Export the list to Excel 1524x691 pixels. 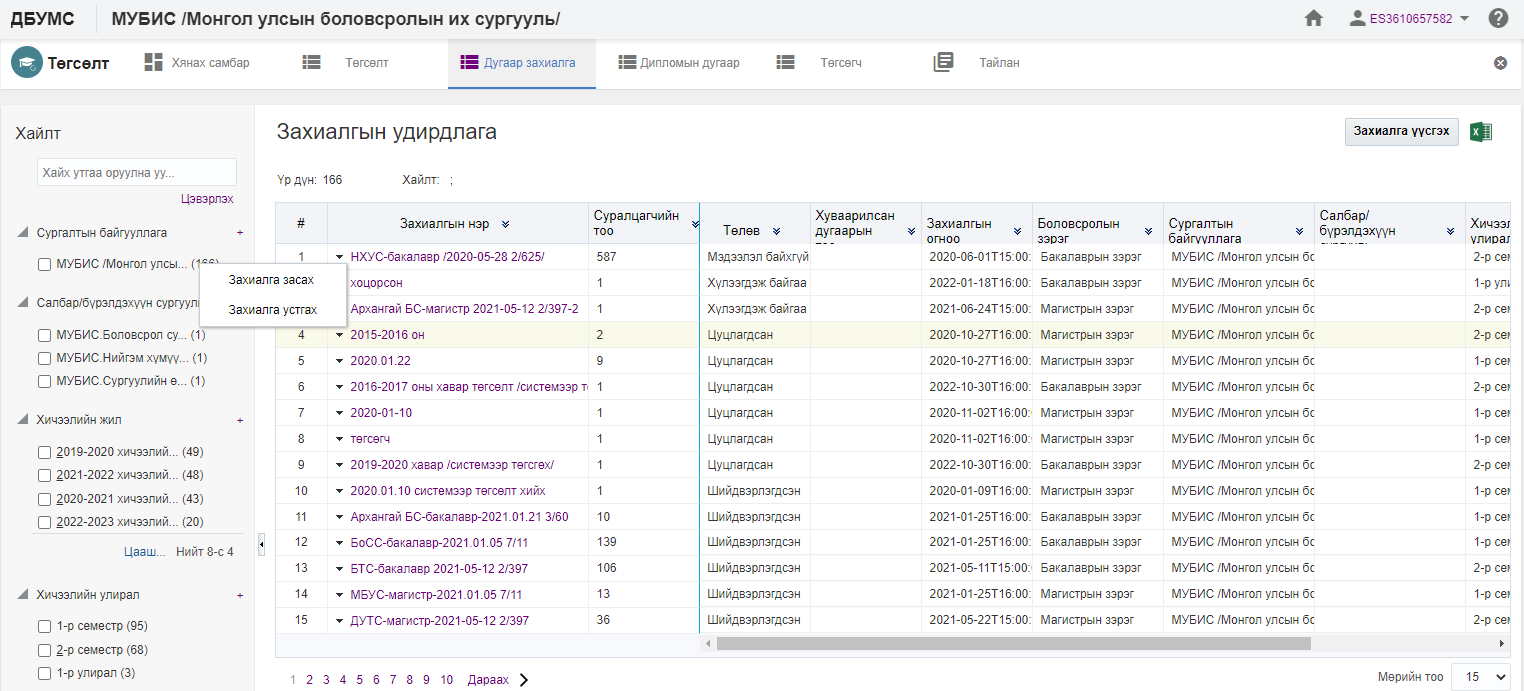click(1481, 132)
